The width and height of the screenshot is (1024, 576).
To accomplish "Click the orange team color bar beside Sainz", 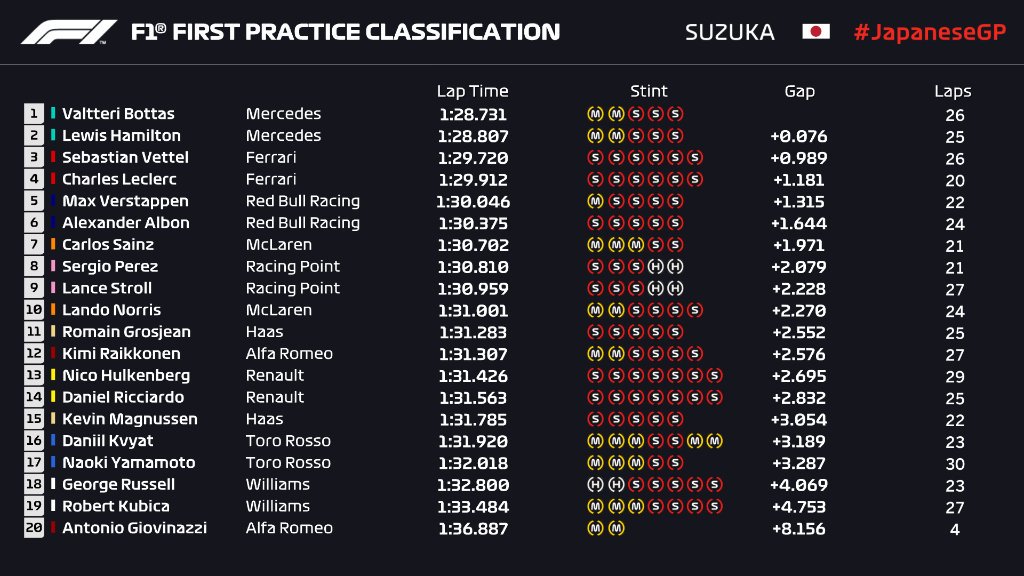I will [53, 245].
